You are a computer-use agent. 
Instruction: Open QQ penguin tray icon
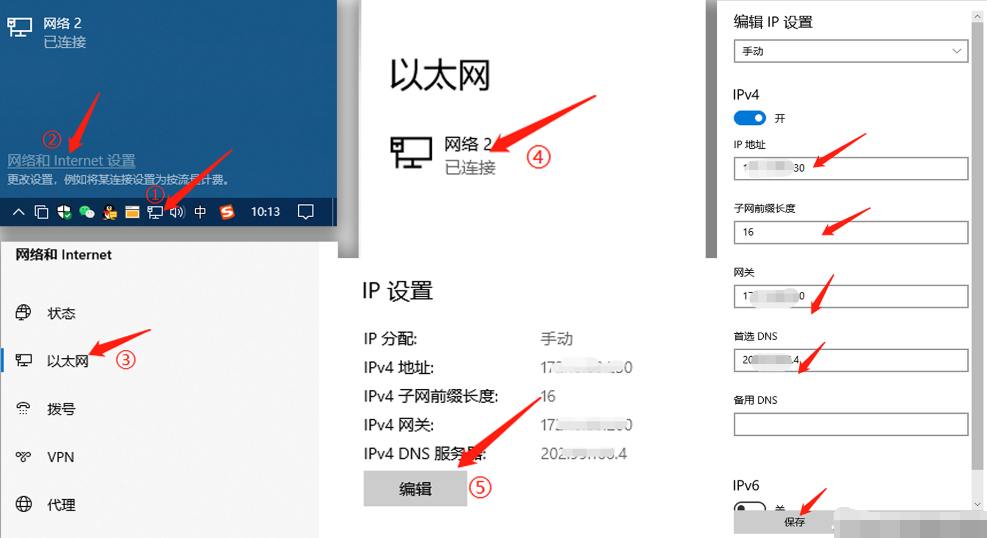pos(110,212)
